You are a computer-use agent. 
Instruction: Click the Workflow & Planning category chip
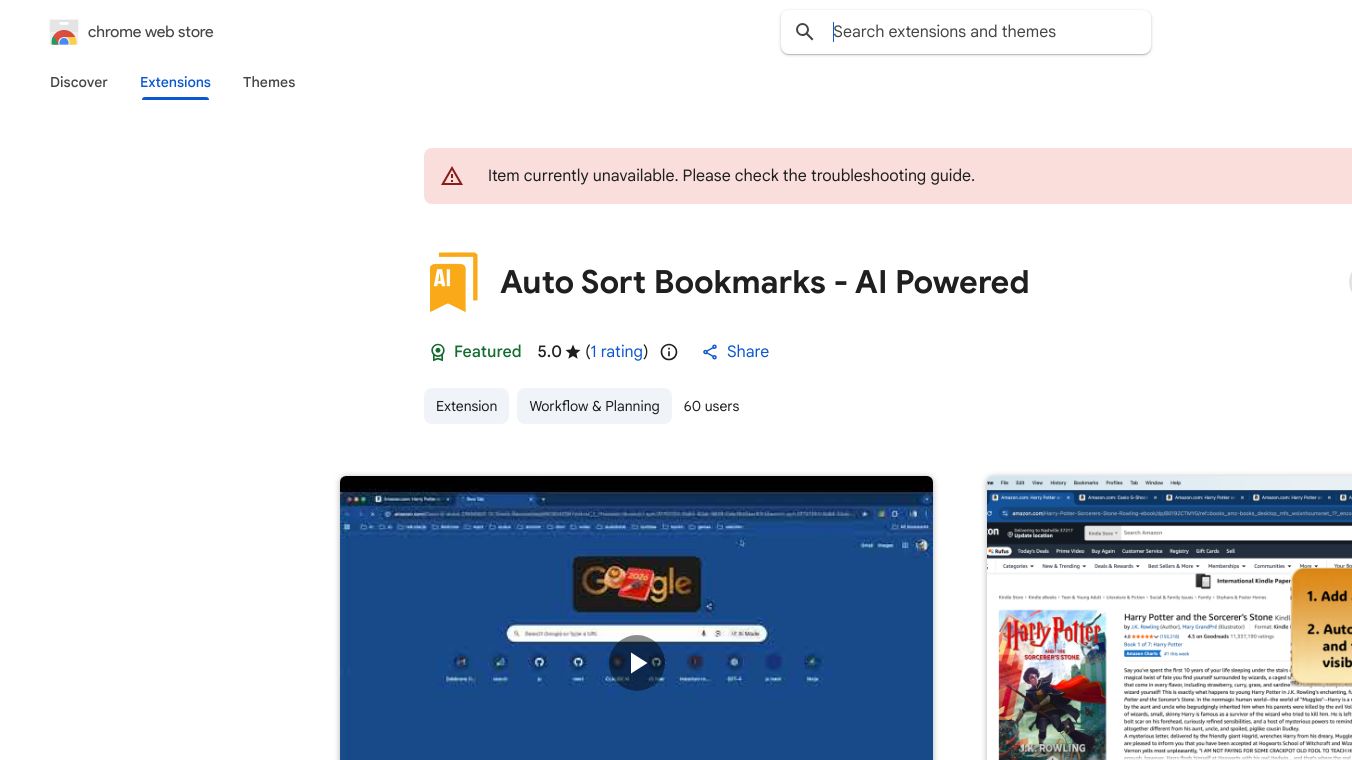click(594, 406)
